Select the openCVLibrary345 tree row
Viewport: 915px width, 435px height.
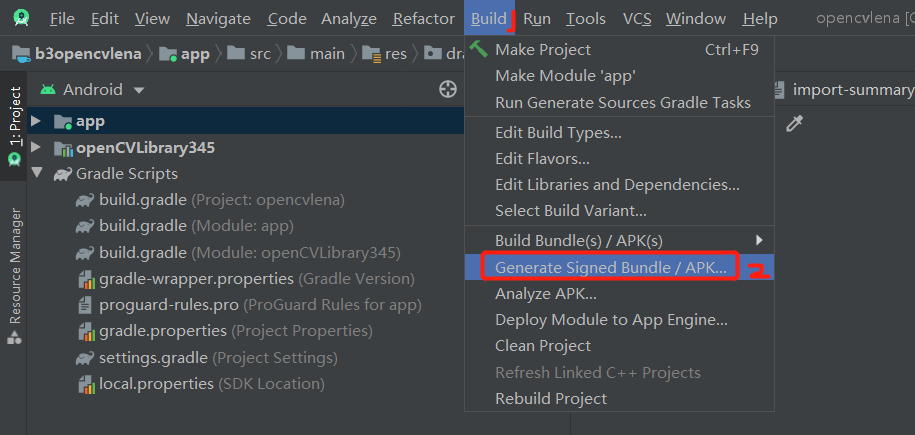coord(246,148)
